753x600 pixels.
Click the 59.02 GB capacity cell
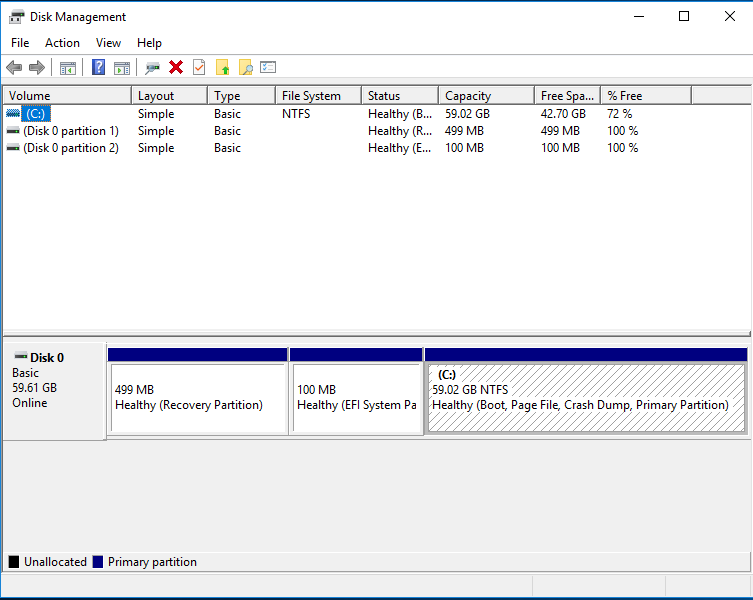[467, 114]
